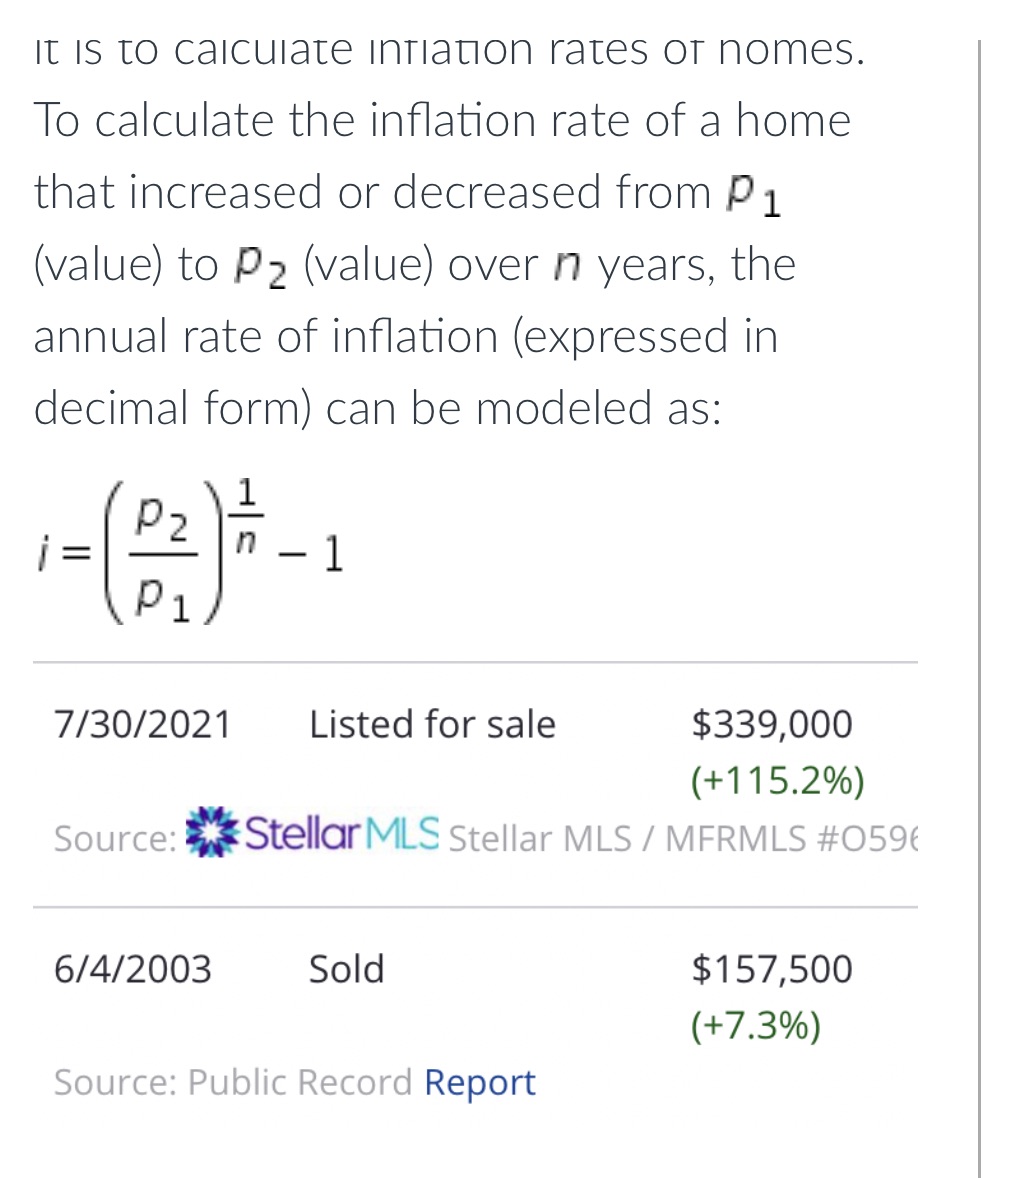Click the 'Source:' label before Stellar logo
Screen dimensions: 1029x1178
116,838
